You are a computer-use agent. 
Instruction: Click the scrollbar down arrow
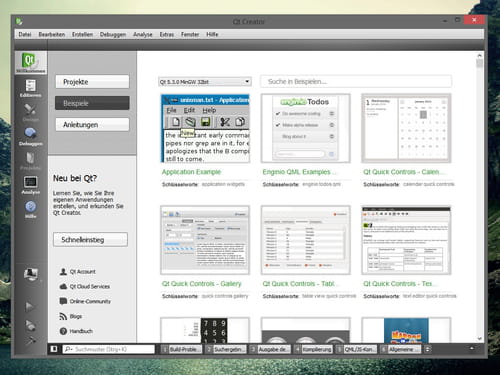tap(479, 339)
